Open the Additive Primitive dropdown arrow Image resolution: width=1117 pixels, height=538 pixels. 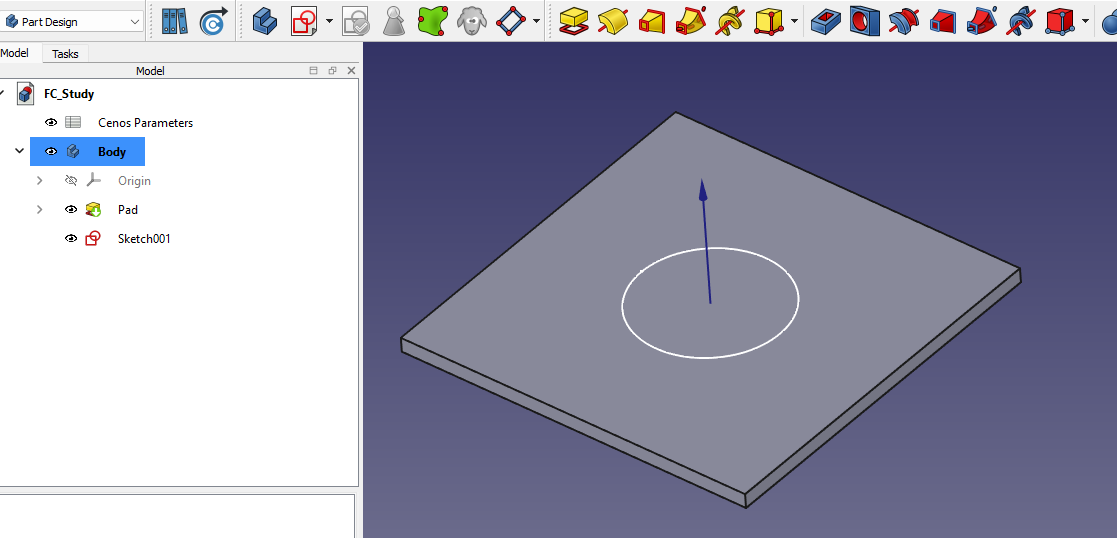pyautogui.click(x=794, y=22)
